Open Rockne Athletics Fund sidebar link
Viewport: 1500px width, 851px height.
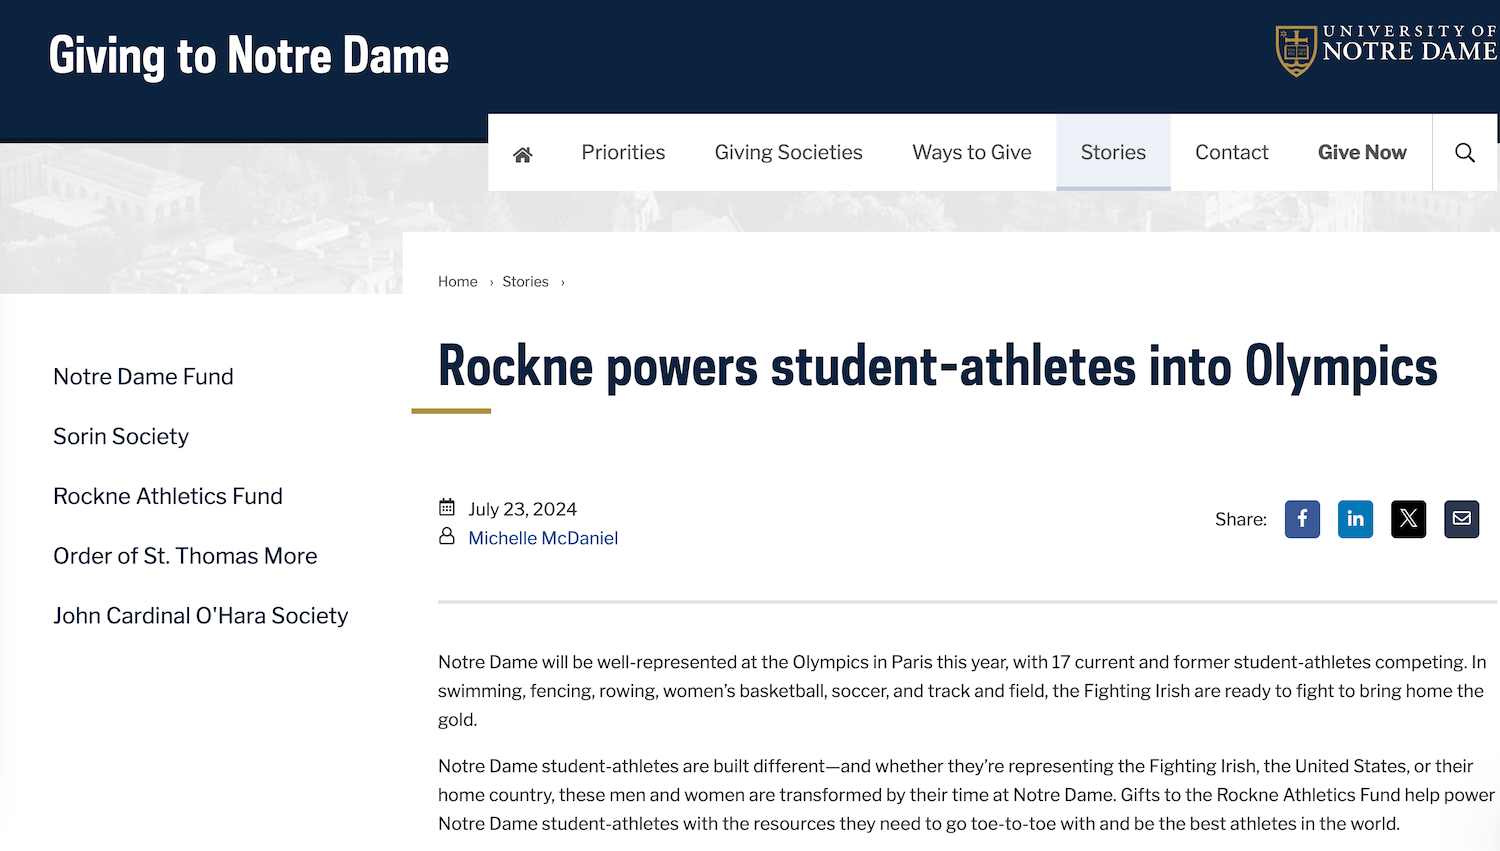pos(168,496)
